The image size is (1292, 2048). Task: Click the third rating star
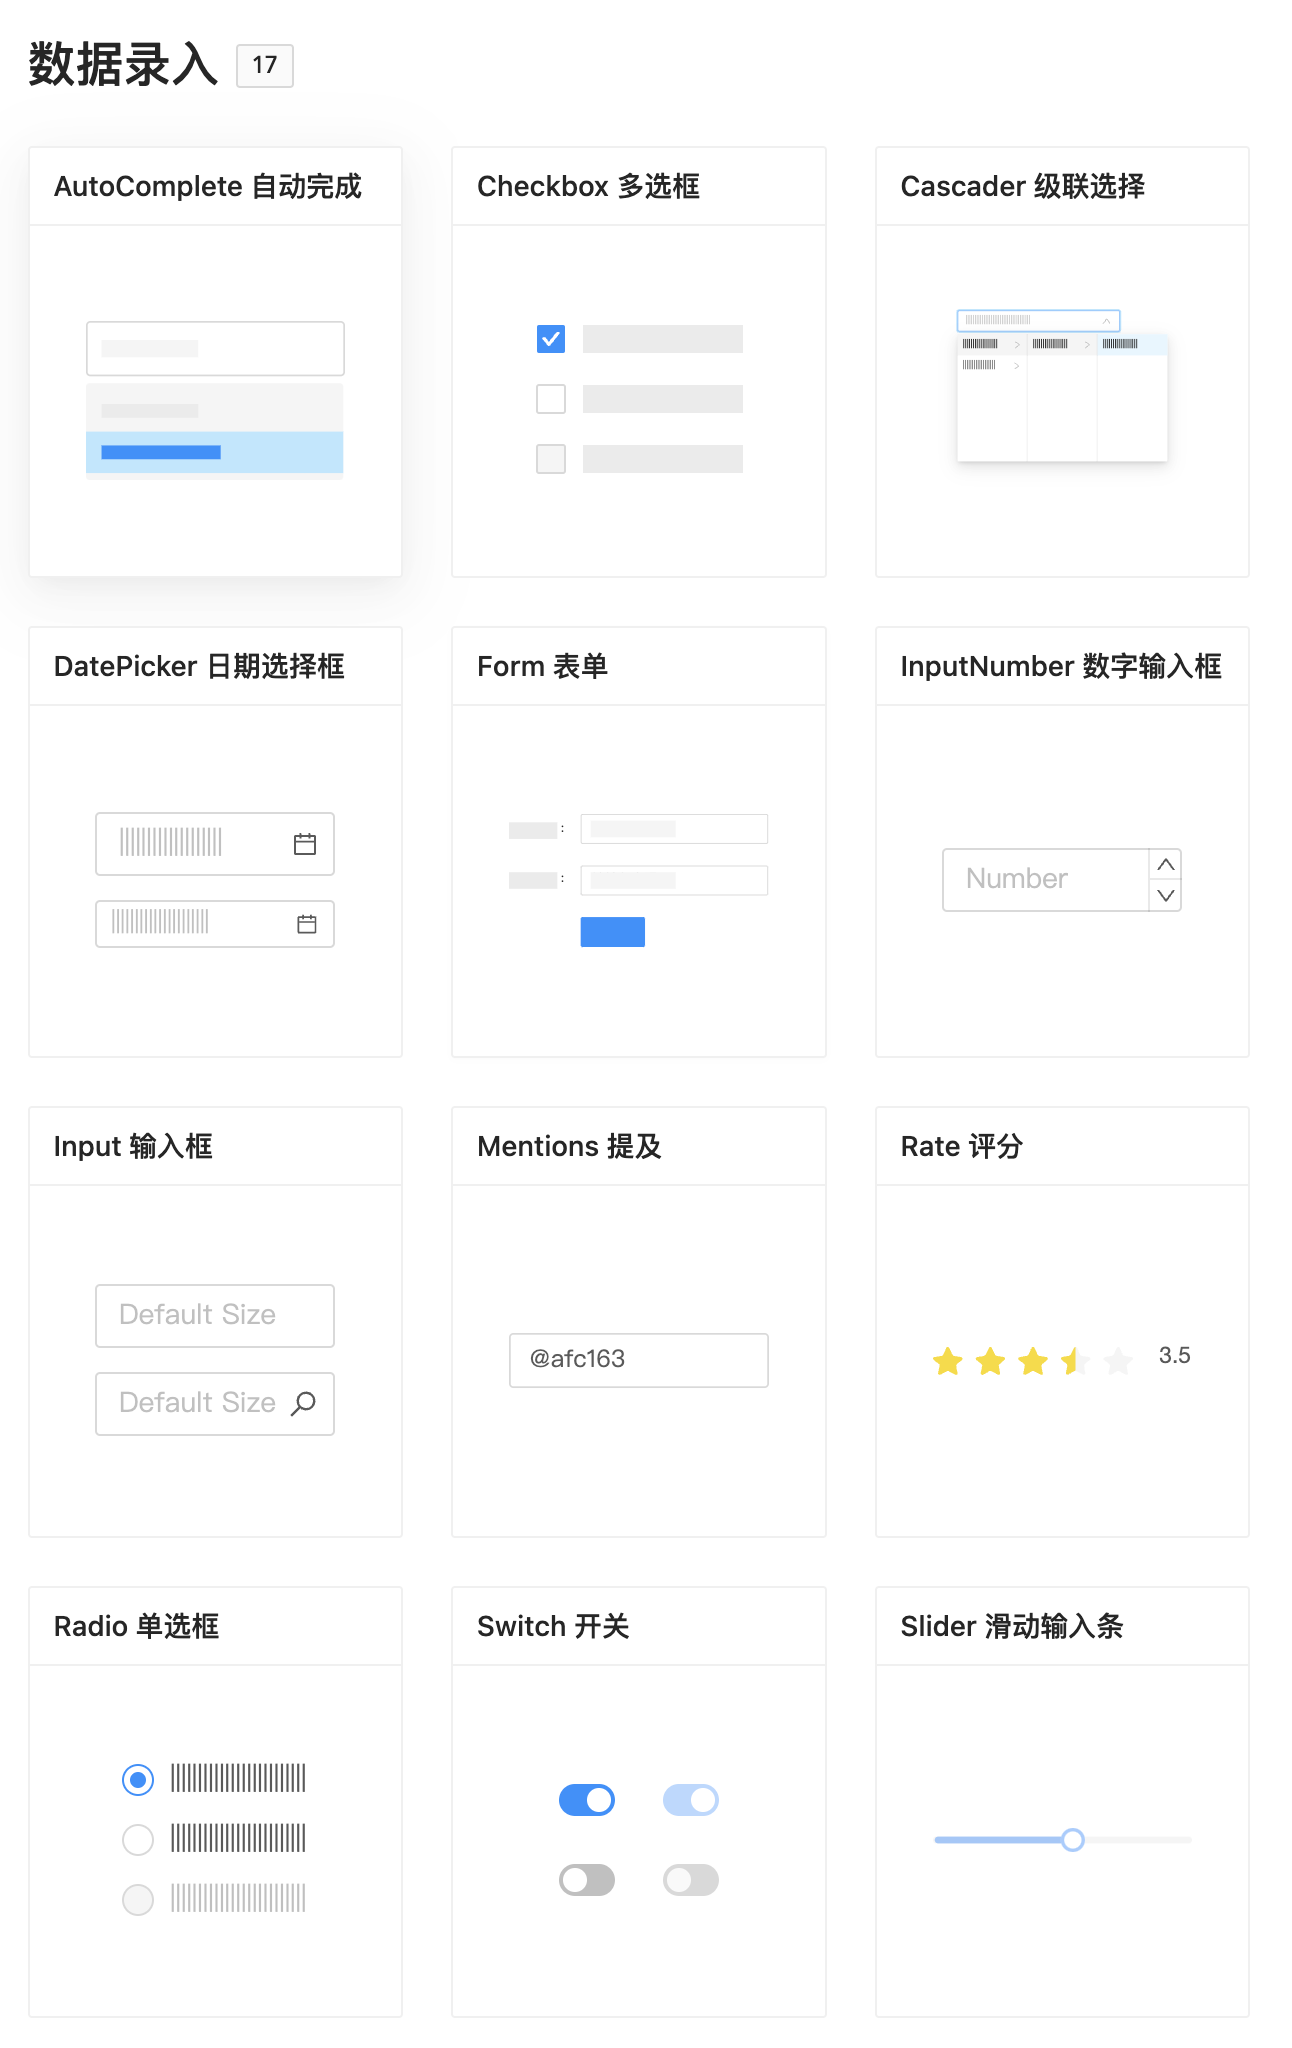pyautogui.click(x=1033, y=1361)
